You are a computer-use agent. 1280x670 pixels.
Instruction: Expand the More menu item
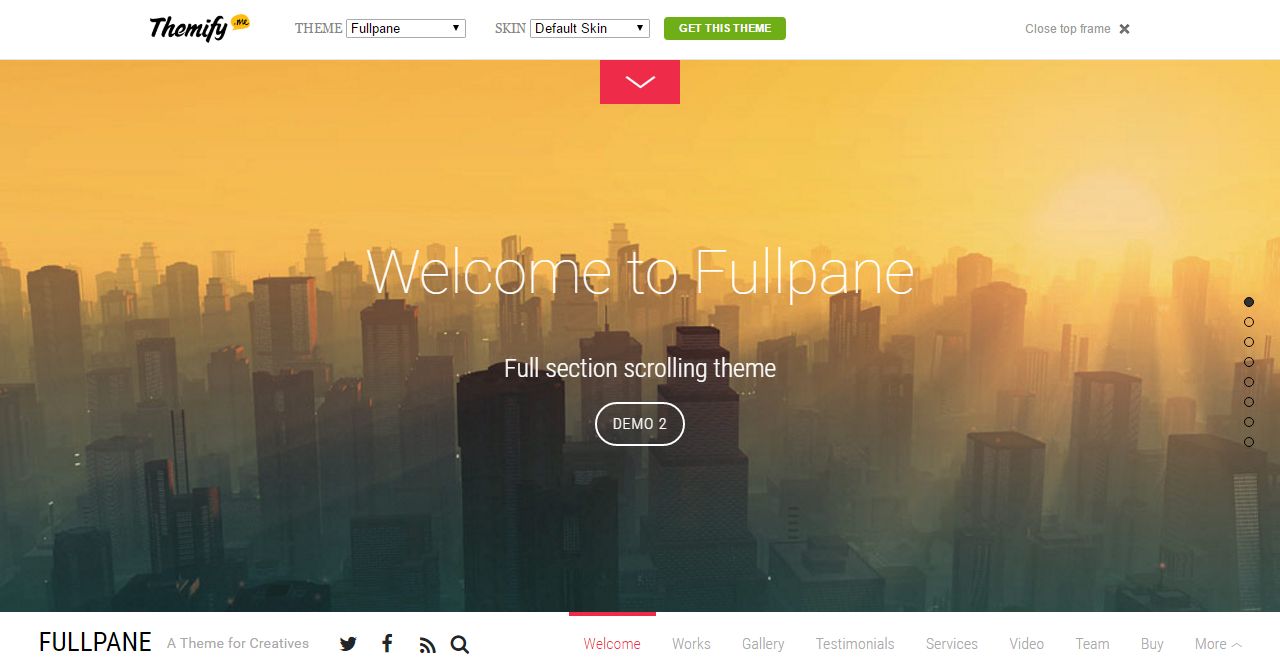point(1218,644)
